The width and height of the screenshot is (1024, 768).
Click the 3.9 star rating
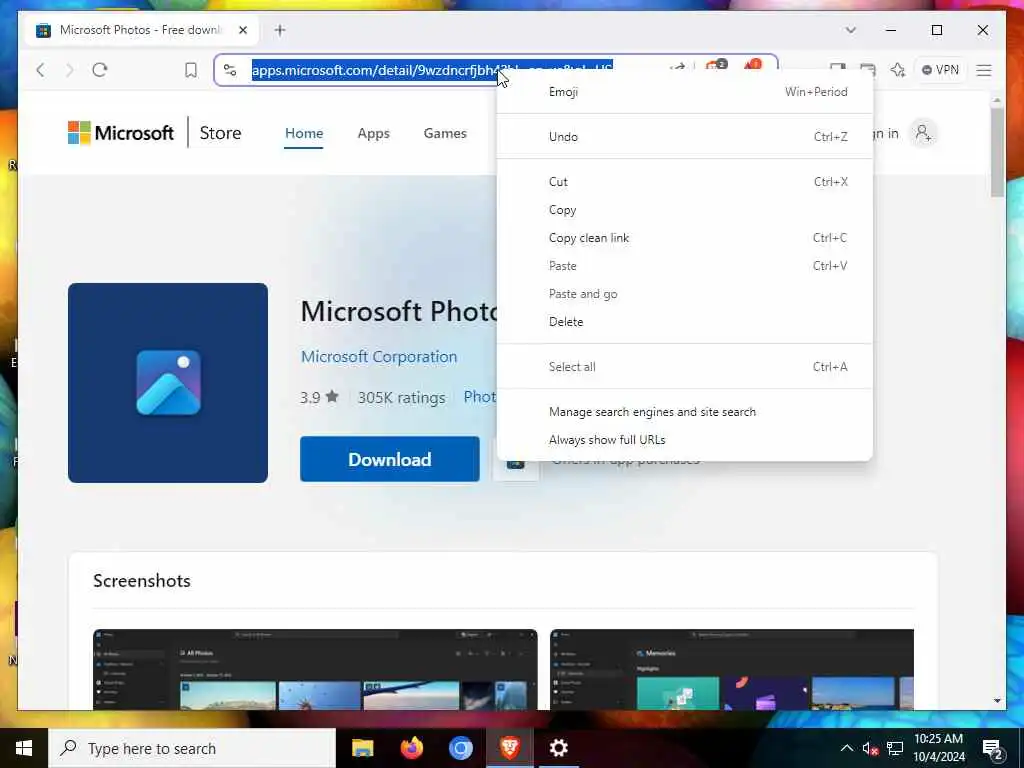319,397
